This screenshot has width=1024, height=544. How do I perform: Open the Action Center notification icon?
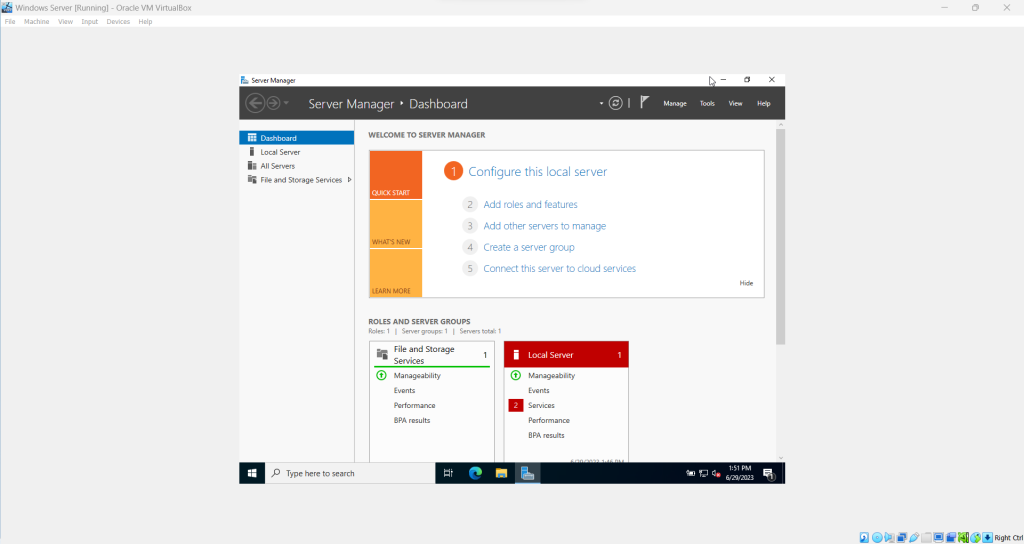(x=769, y=473)
